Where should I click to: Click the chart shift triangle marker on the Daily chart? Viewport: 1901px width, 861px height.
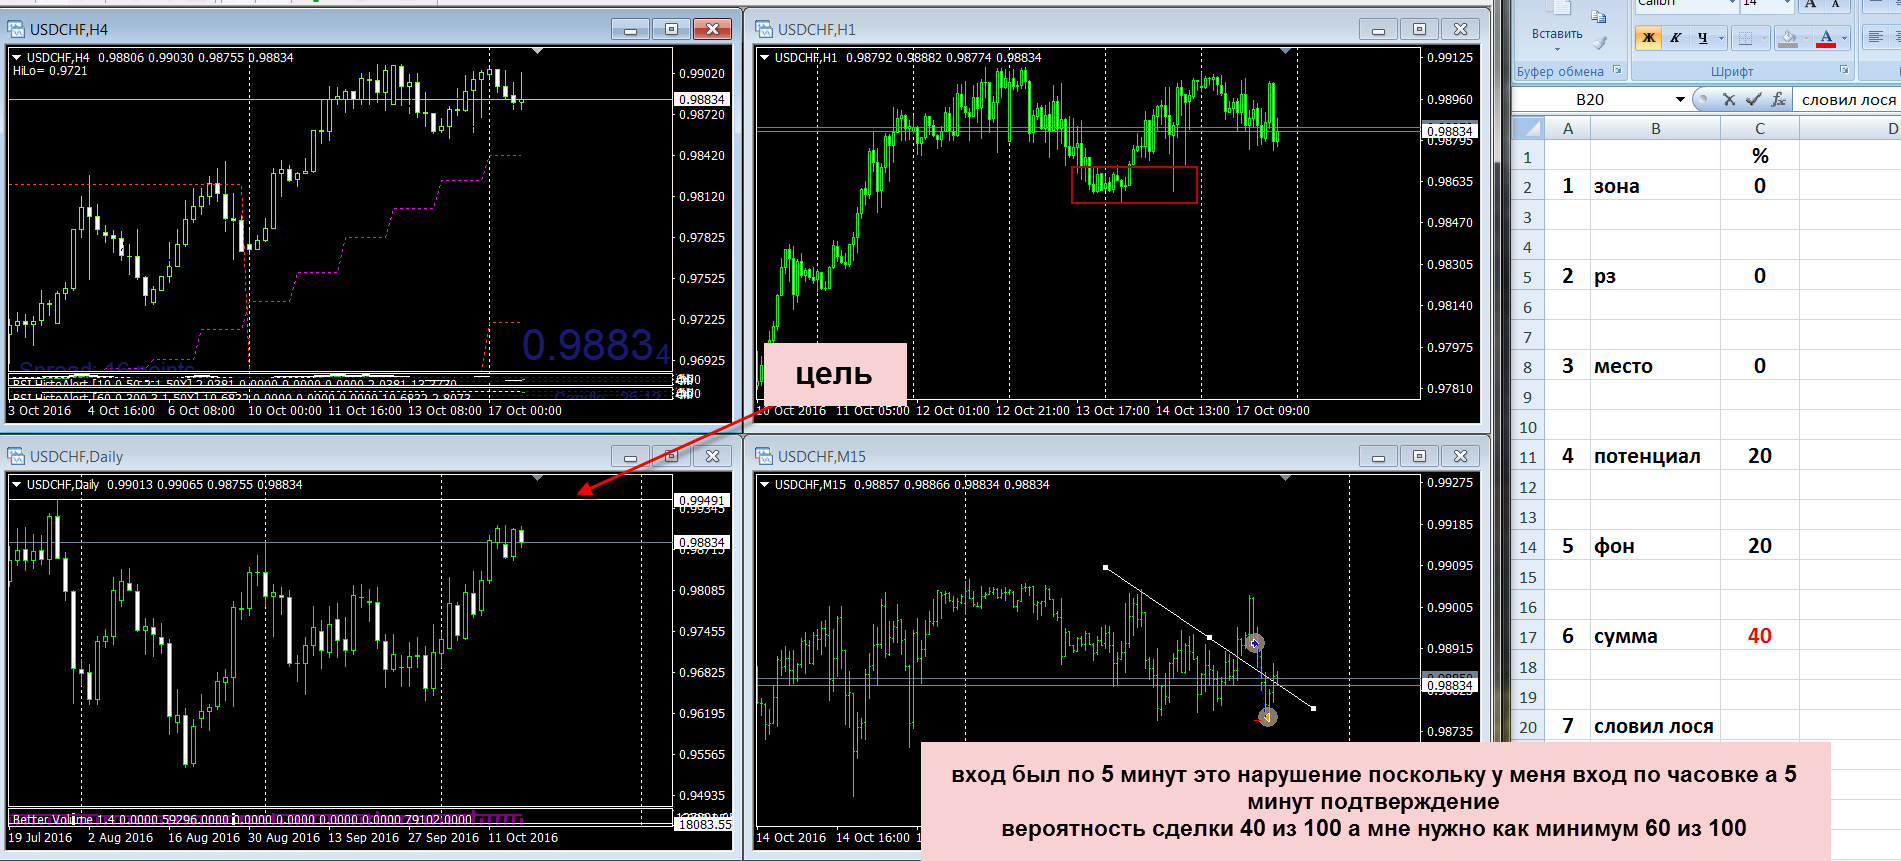pos(538,478)
